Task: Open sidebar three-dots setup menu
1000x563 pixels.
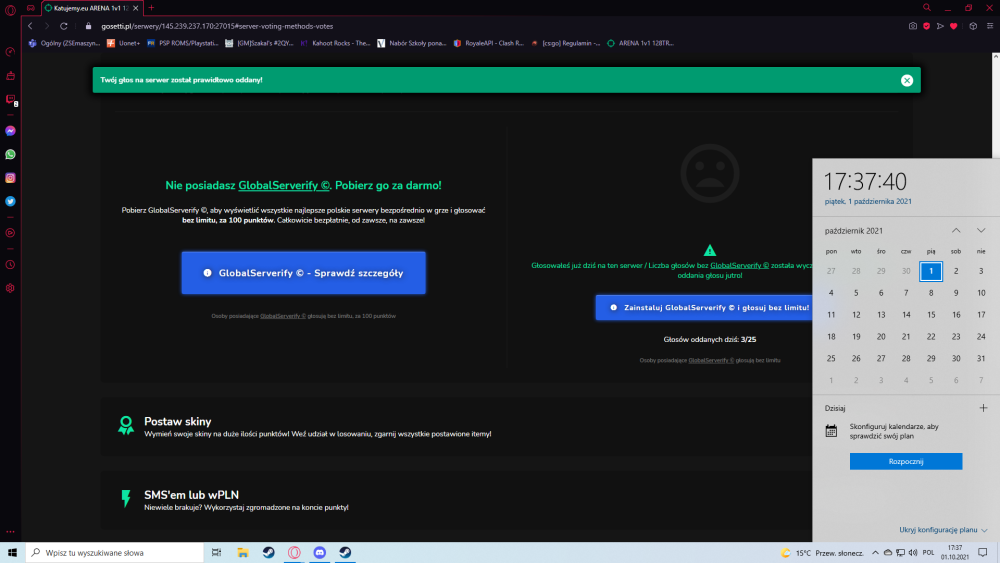Action: click(10, 531)
